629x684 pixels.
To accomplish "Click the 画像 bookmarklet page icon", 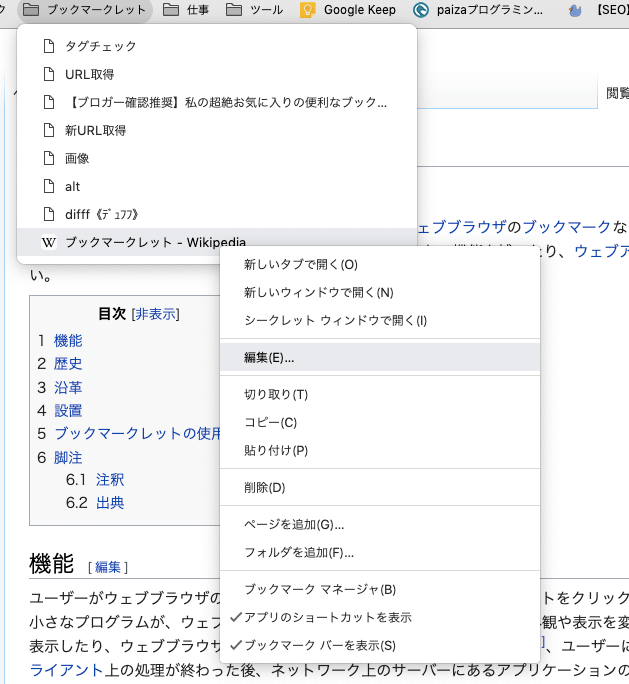I will coord(48,158).
